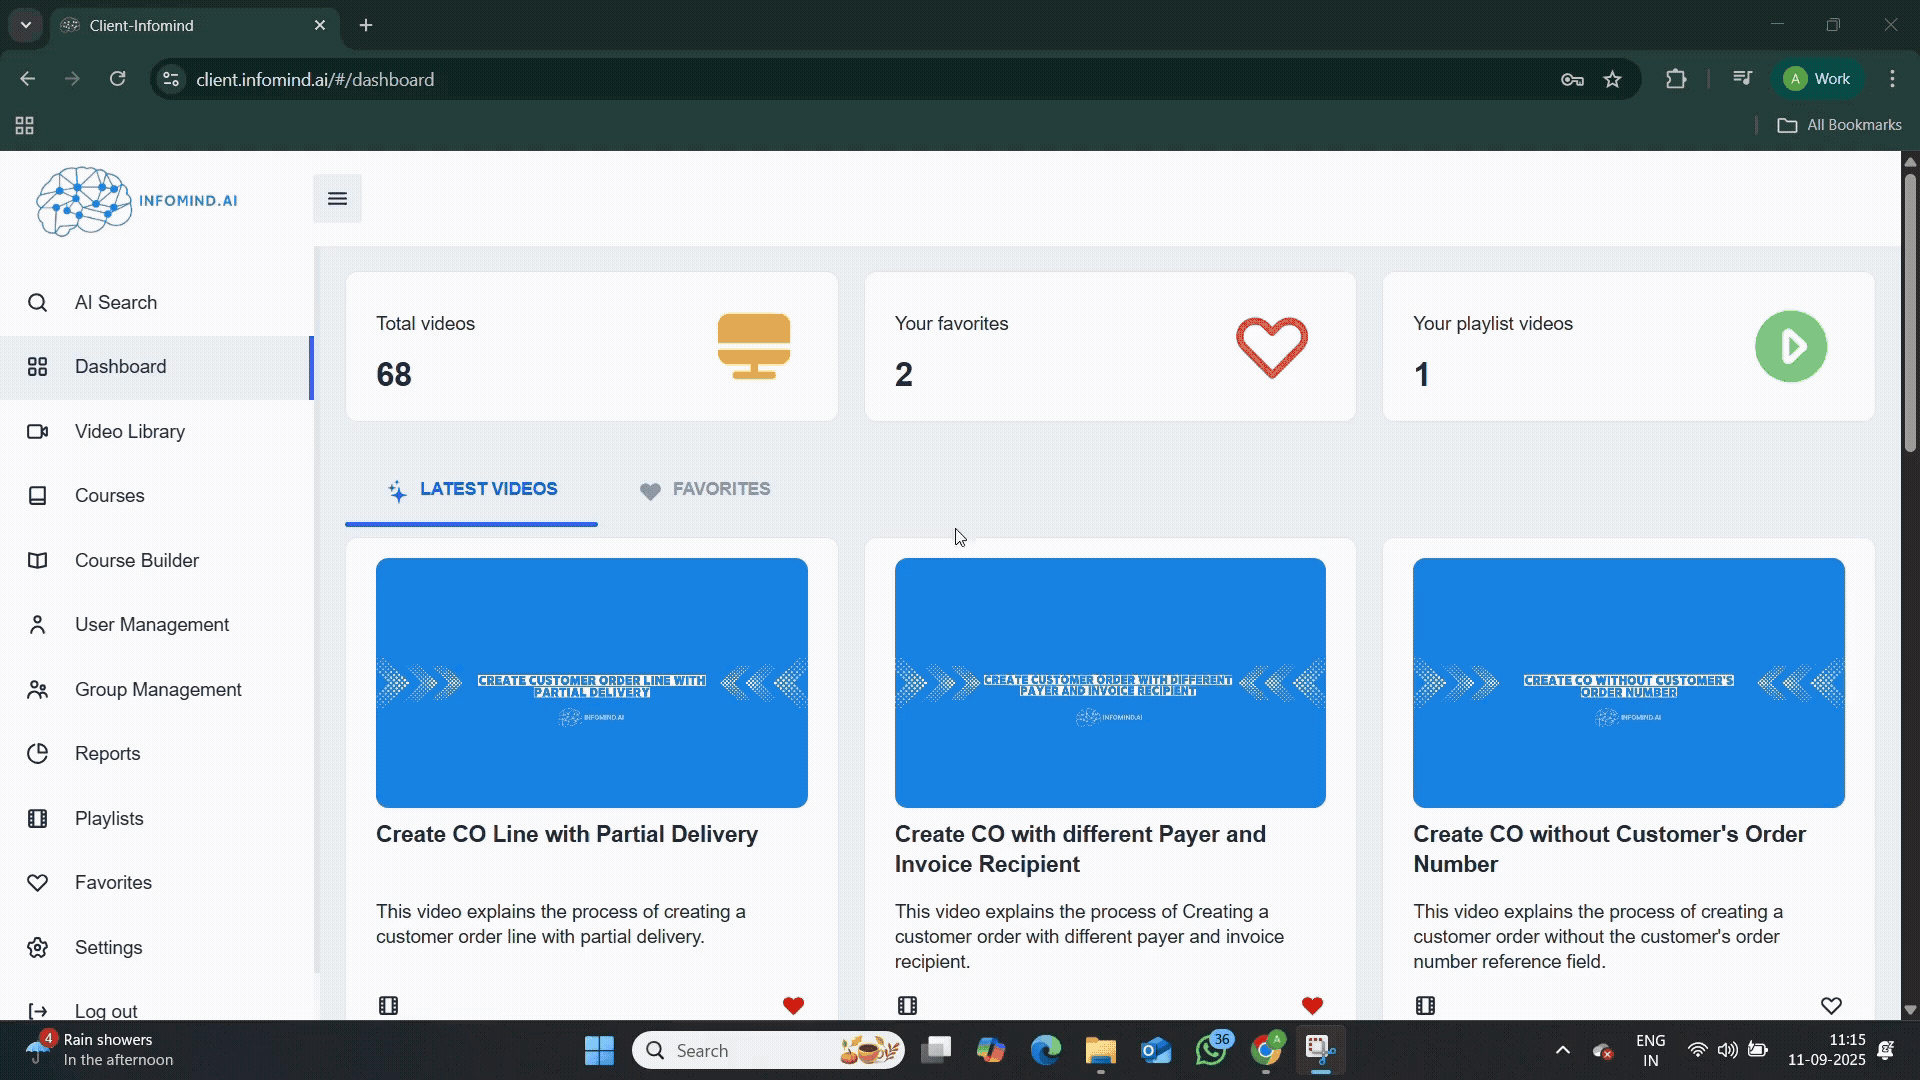
Task: Unfavorite the Partial Delivery video
Action: click(793, 1004)
